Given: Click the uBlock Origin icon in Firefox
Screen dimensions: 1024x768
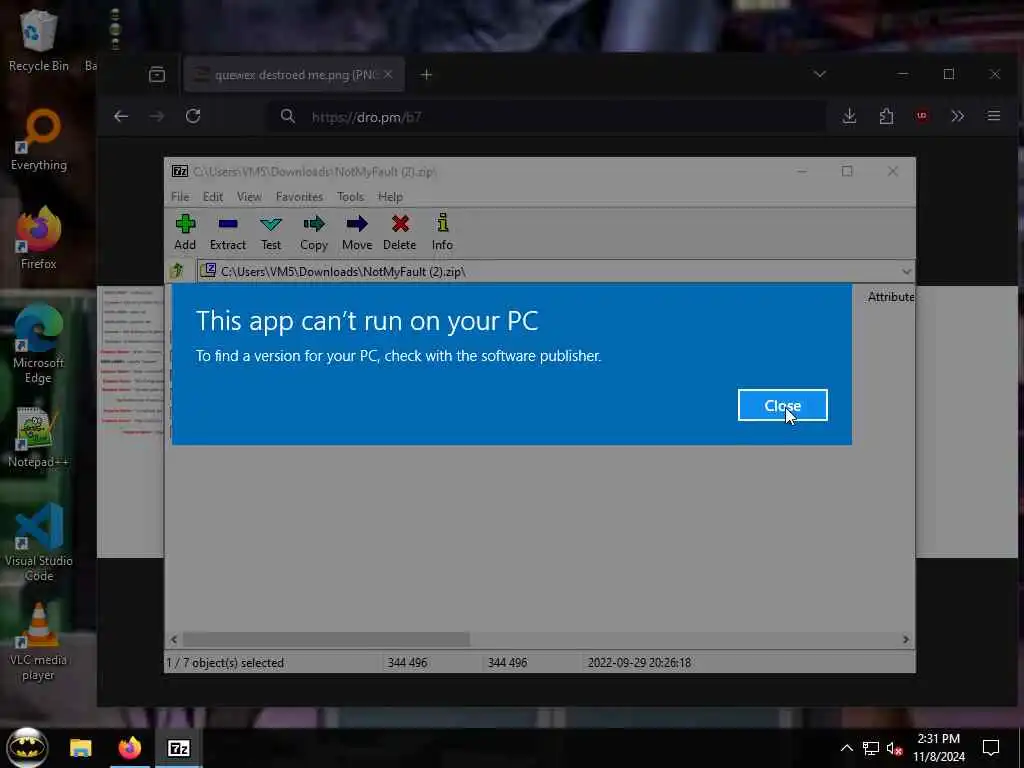Looking at the screenshot, I should point(922,116).
